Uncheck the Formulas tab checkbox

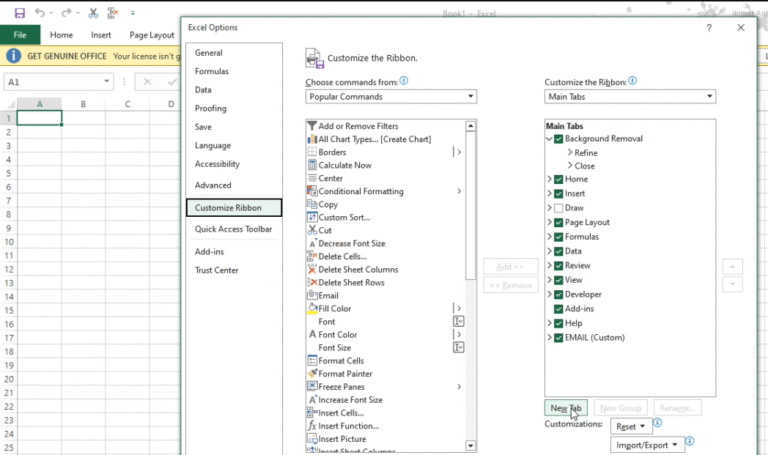point(558,237)
